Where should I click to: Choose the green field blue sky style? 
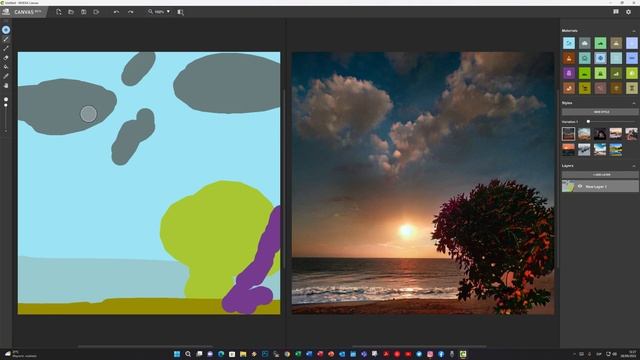[x=616, y=149]
